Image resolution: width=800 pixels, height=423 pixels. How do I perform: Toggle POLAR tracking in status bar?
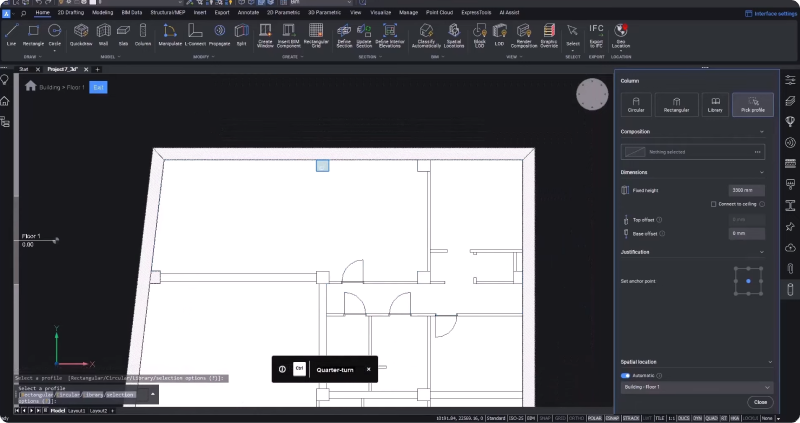[x=593, y=417]
